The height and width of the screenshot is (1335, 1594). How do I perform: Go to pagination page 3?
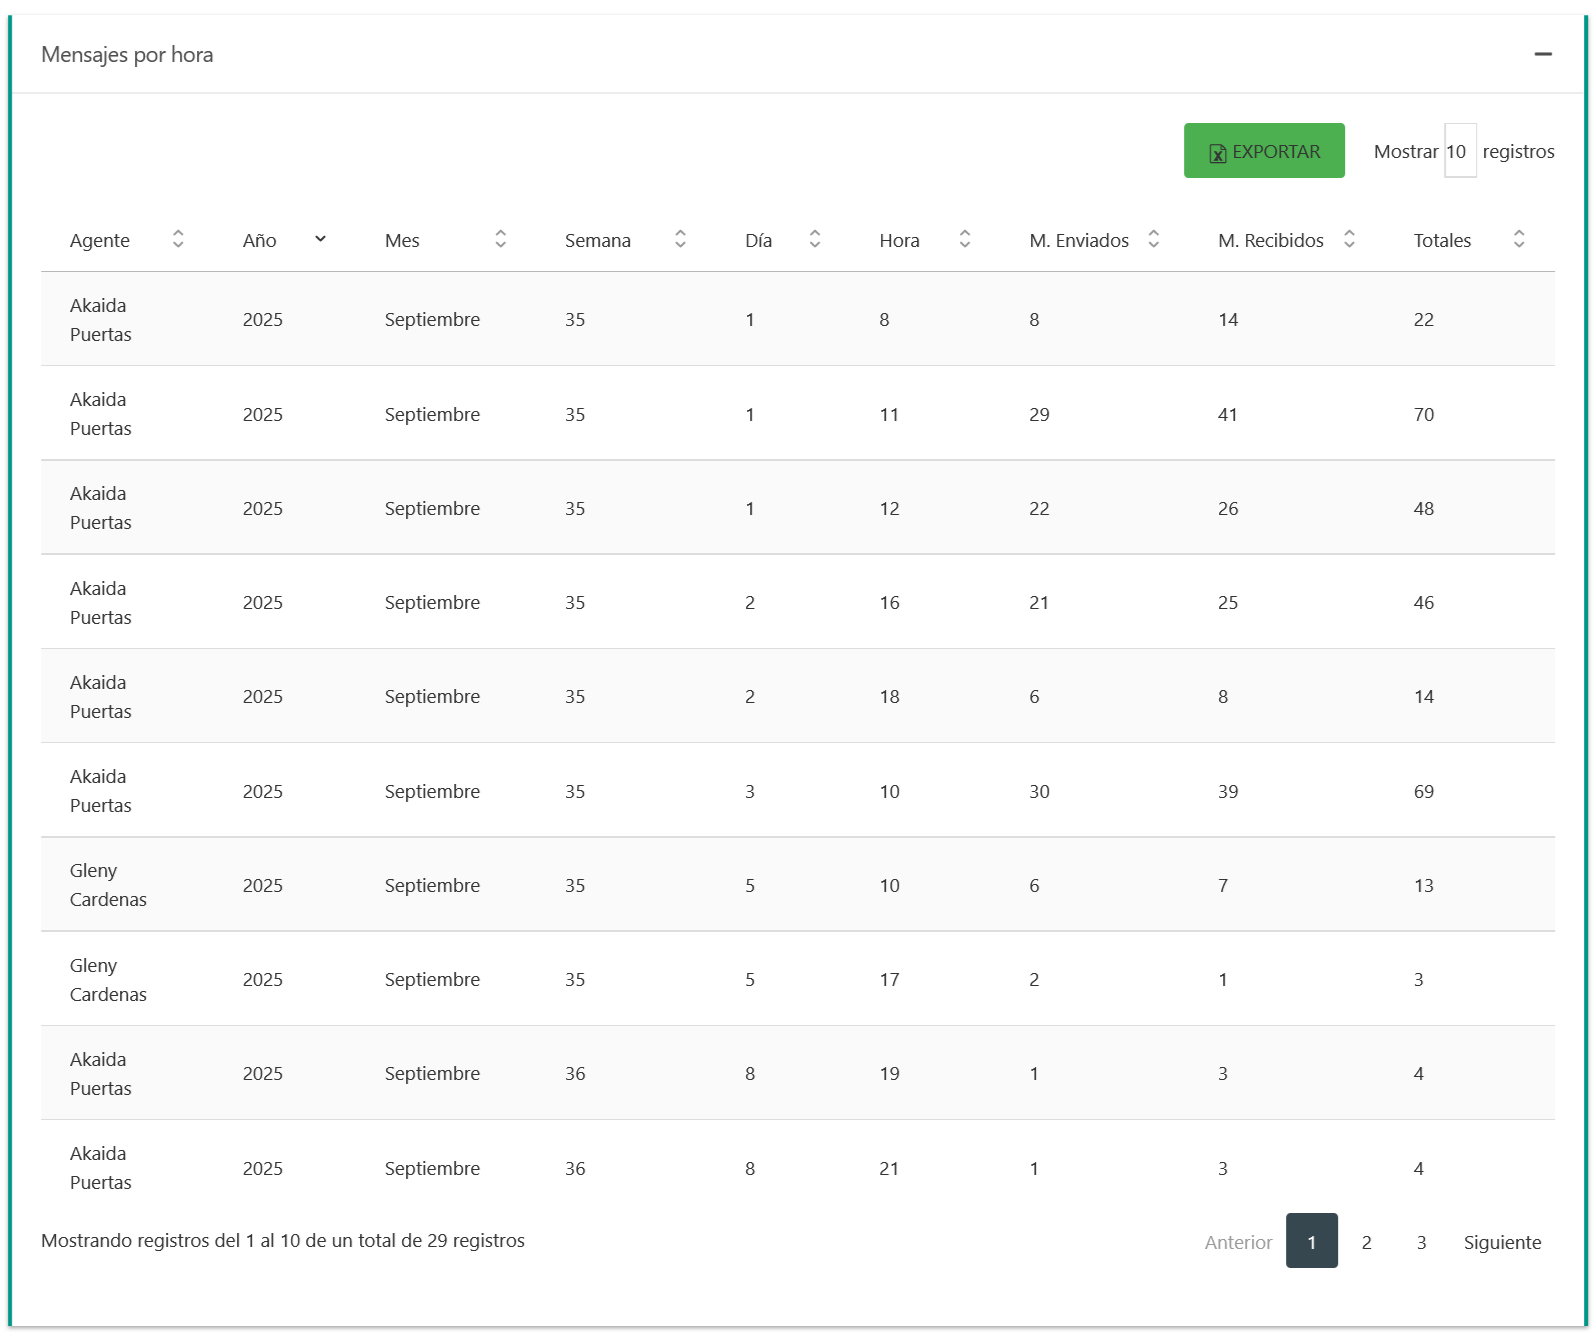point(1421,1242)
